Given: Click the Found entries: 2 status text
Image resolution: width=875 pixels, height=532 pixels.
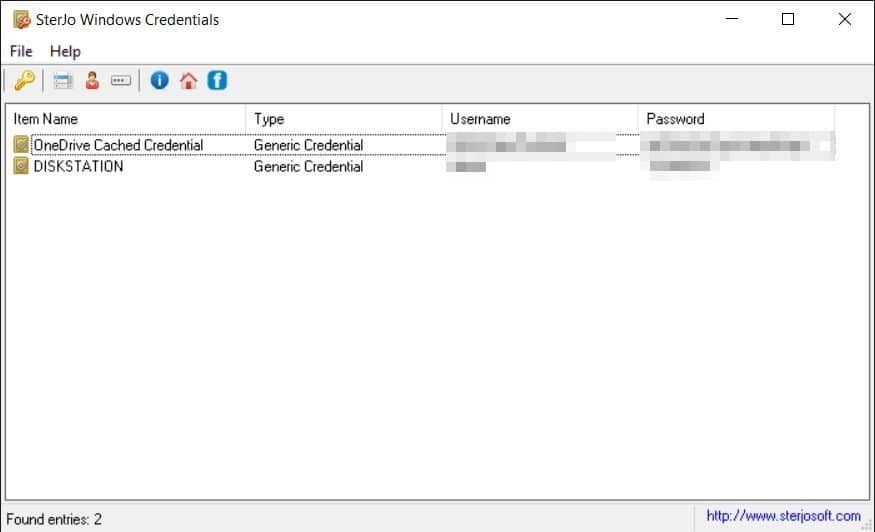Looking at the screenshot, I should [54, 520].
